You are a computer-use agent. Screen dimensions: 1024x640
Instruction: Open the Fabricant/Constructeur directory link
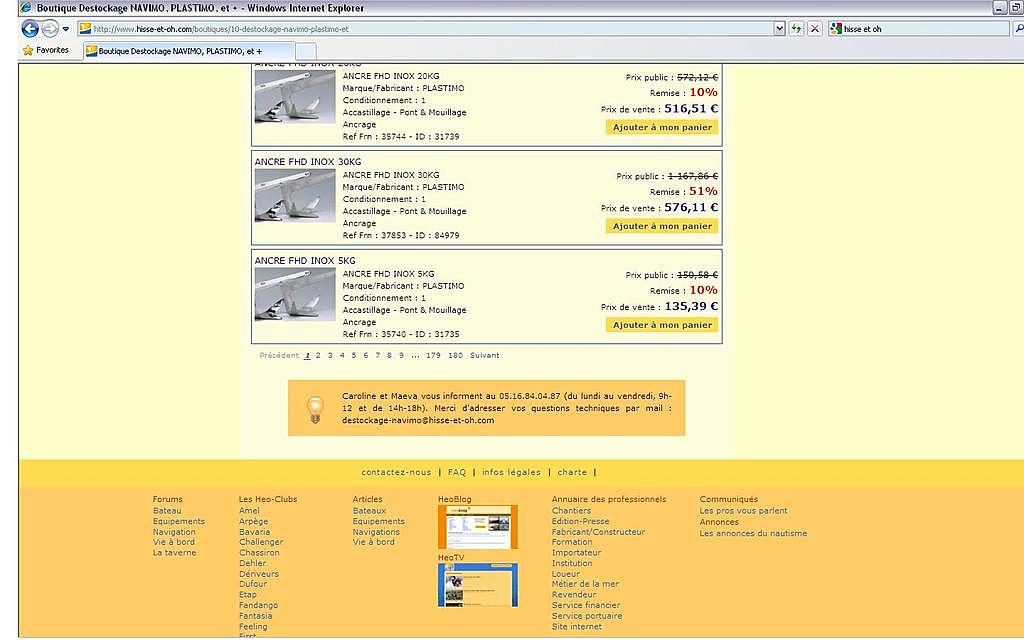[598, 532]
